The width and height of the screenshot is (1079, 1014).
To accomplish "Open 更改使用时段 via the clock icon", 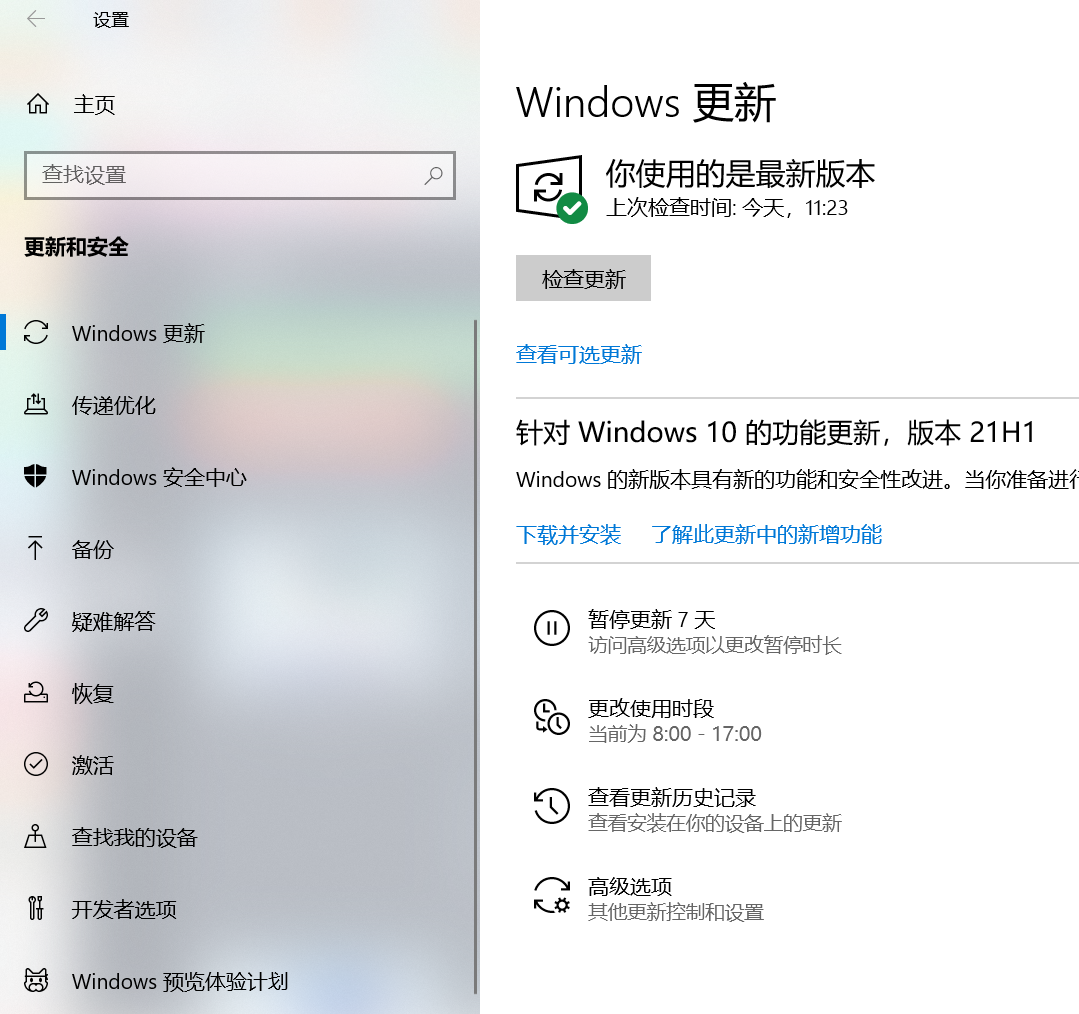I will click(x=552, y=717).
